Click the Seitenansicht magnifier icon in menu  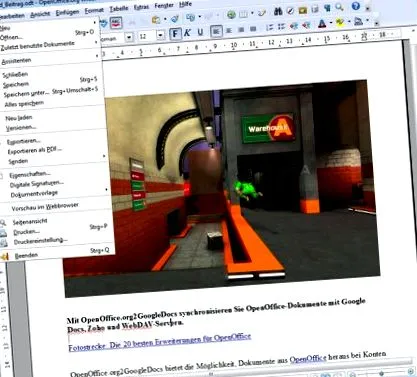[x=3, y=223]
